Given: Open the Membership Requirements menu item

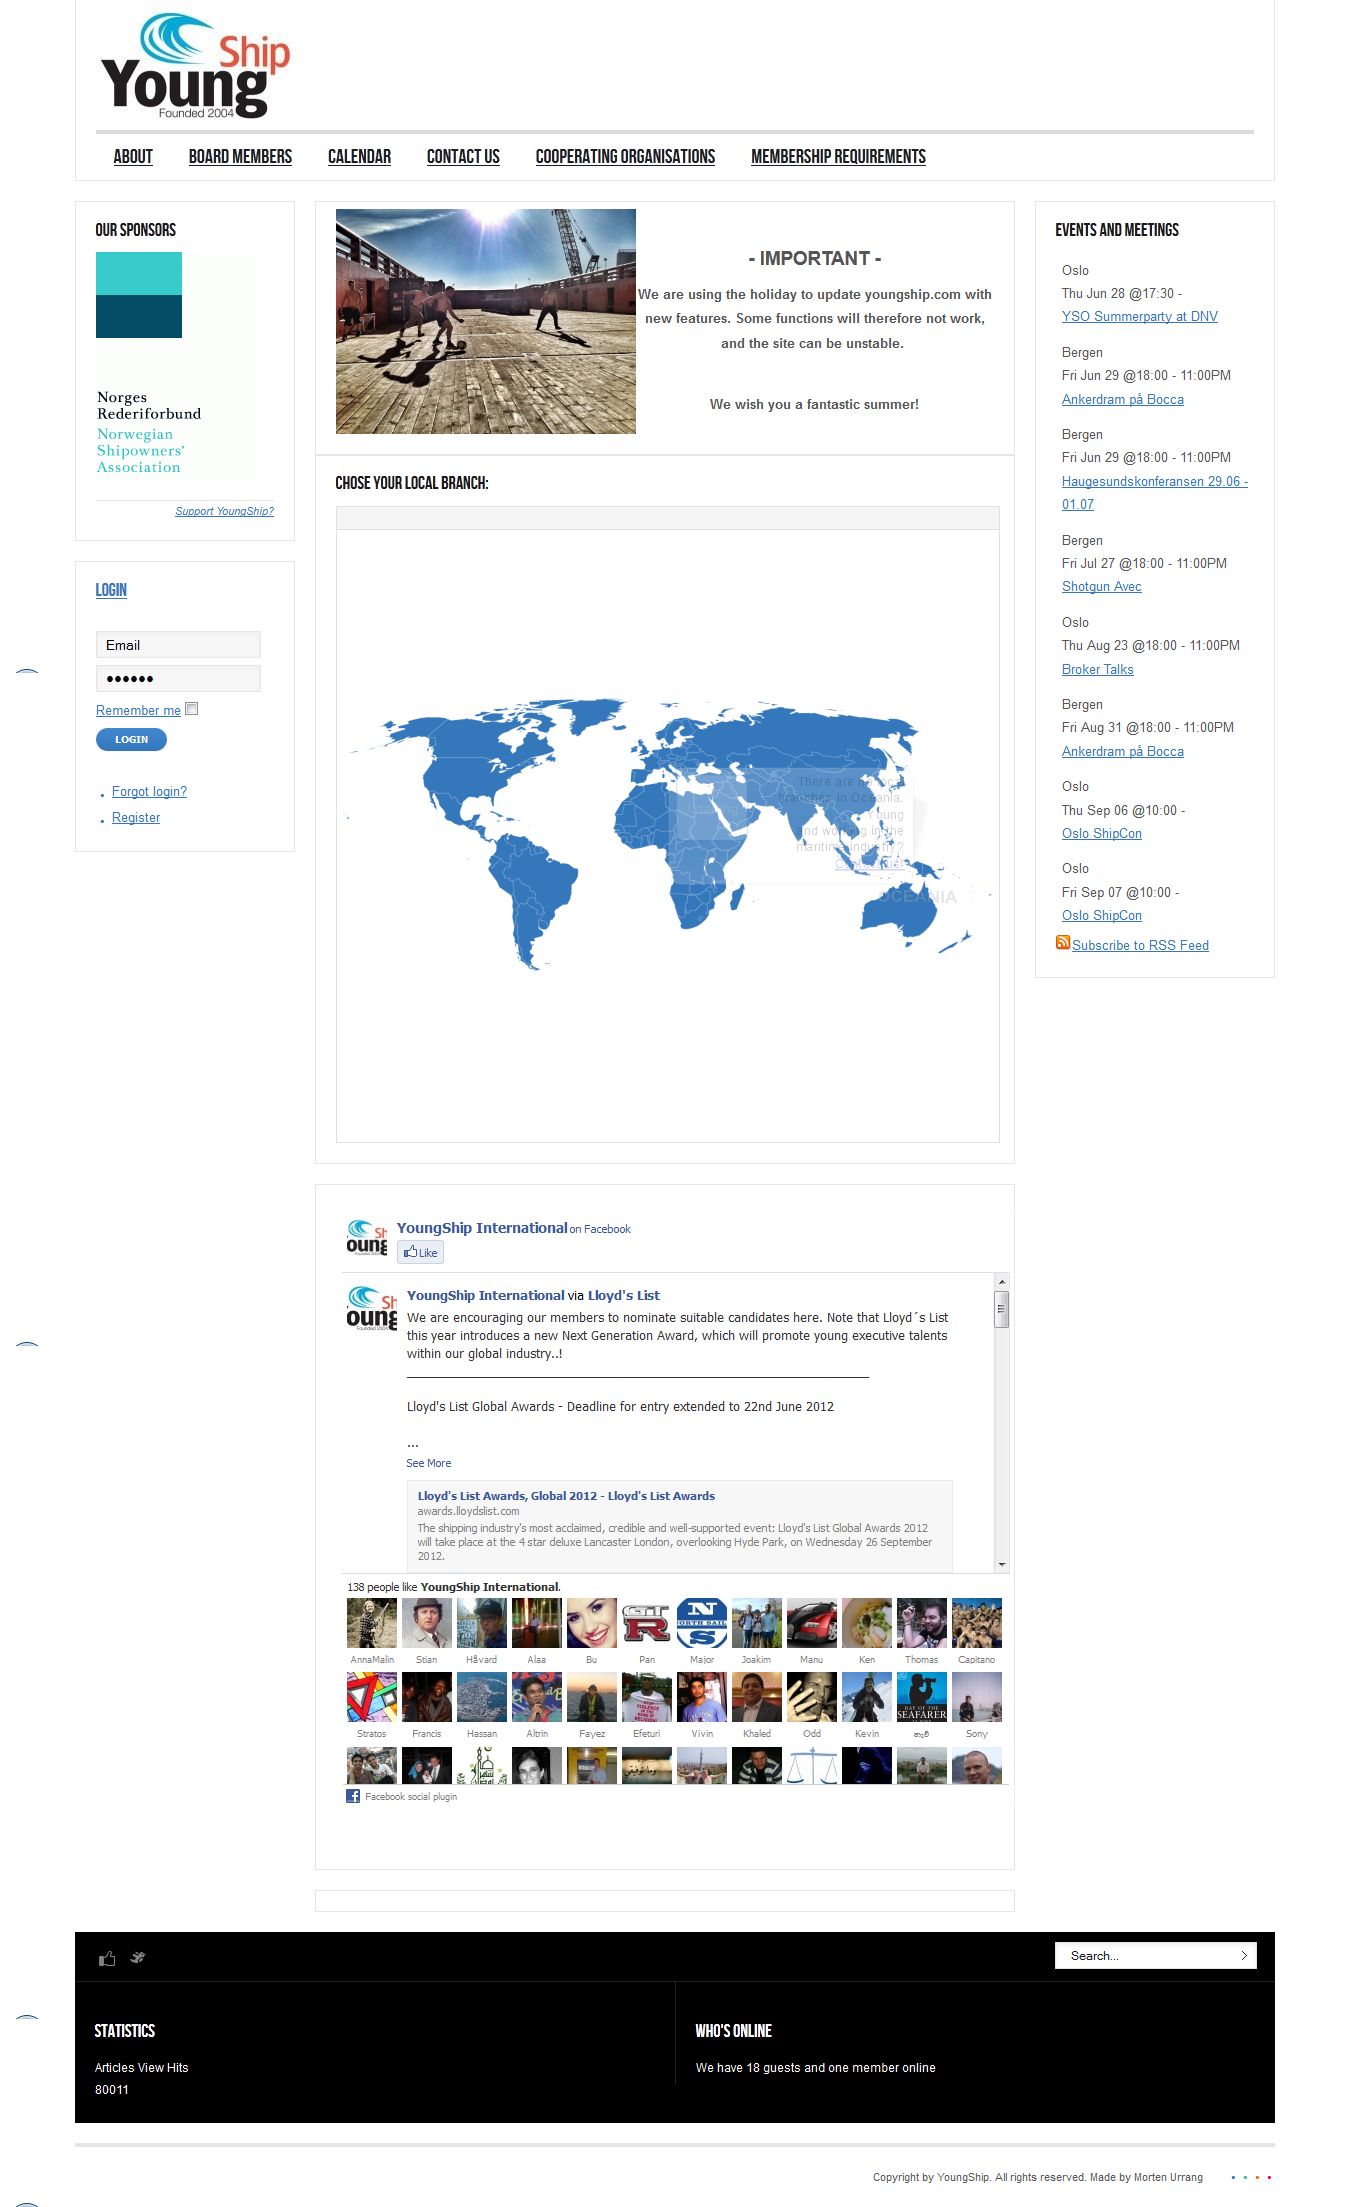Looking at the screenshot, I should pos(838,156).
